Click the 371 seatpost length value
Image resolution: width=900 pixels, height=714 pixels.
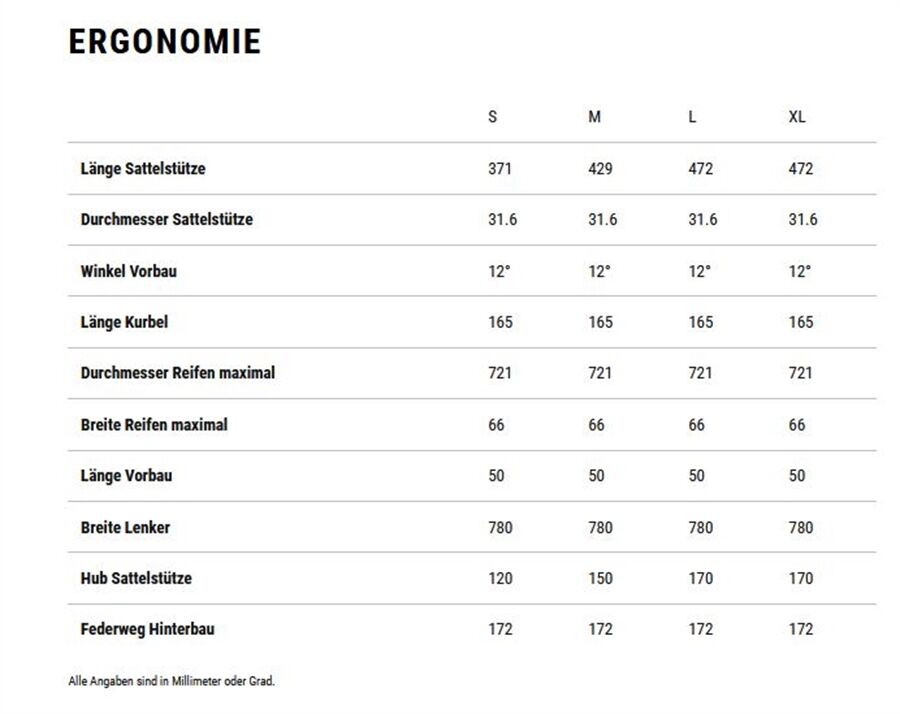[500, 168]
